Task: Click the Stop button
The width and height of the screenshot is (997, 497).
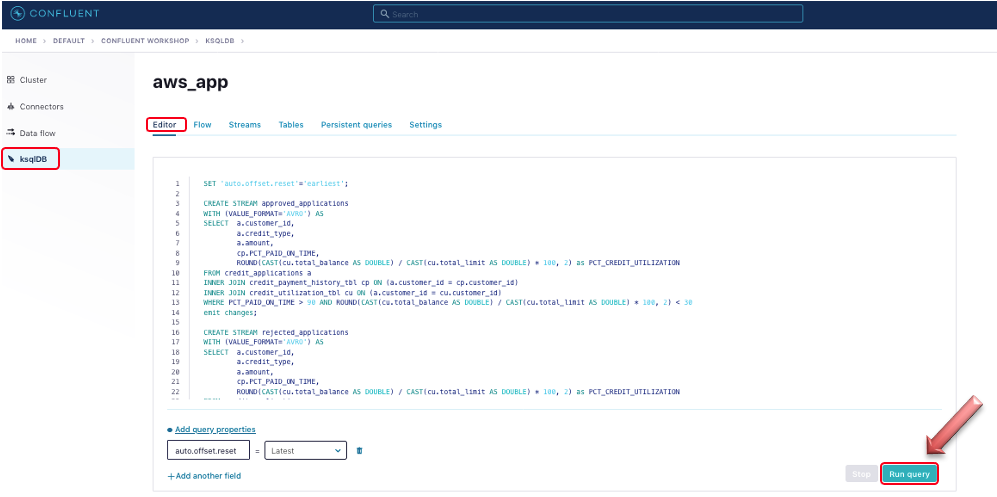Action: pyautogui.click(x=861, y=474)
